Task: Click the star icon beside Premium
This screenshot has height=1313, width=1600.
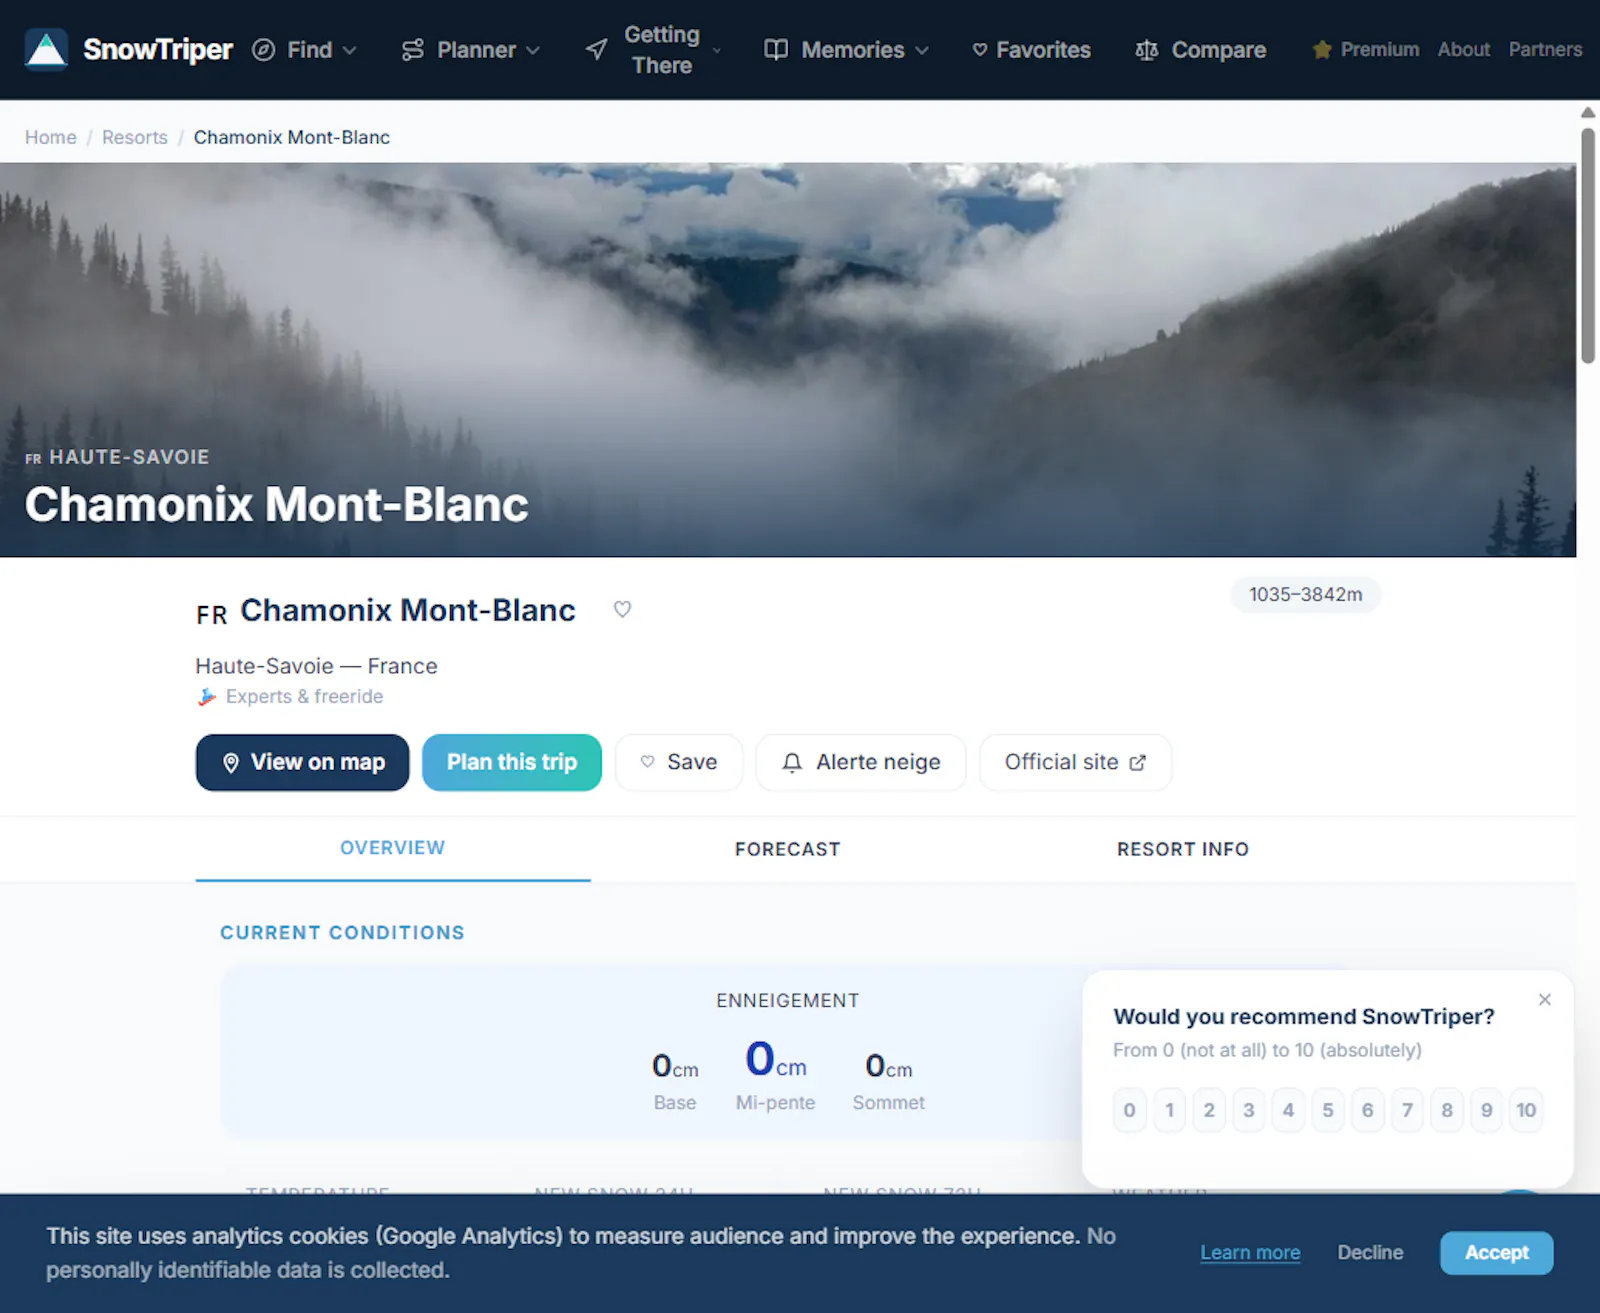Action: tap(1322, 49)
